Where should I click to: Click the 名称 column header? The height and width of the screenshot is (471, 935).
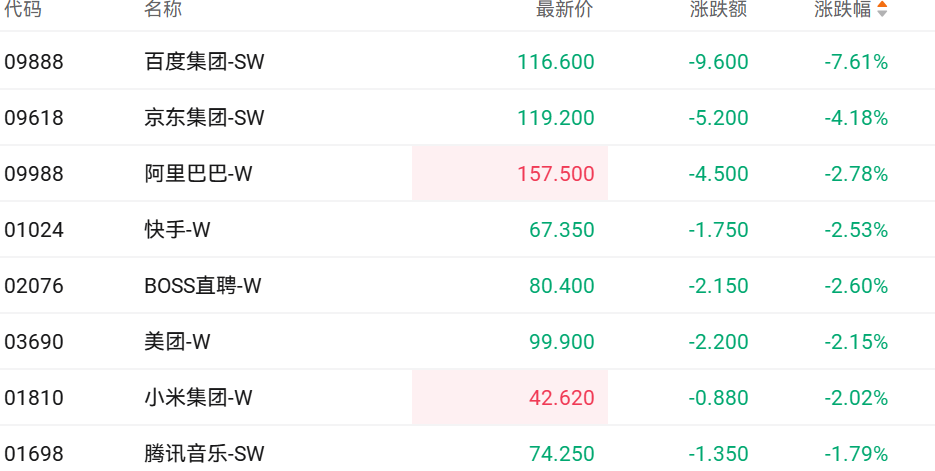[163, 10]
